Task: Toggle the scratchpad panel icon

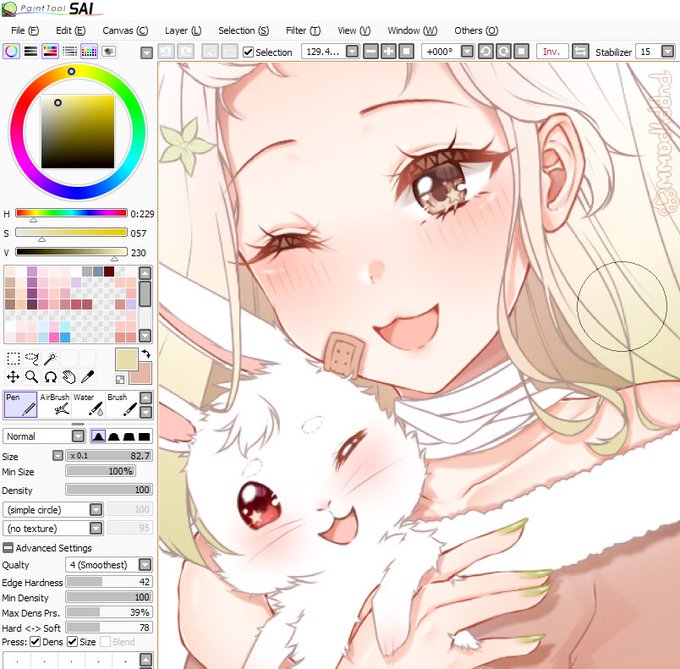Action: (x=108, y=52)
